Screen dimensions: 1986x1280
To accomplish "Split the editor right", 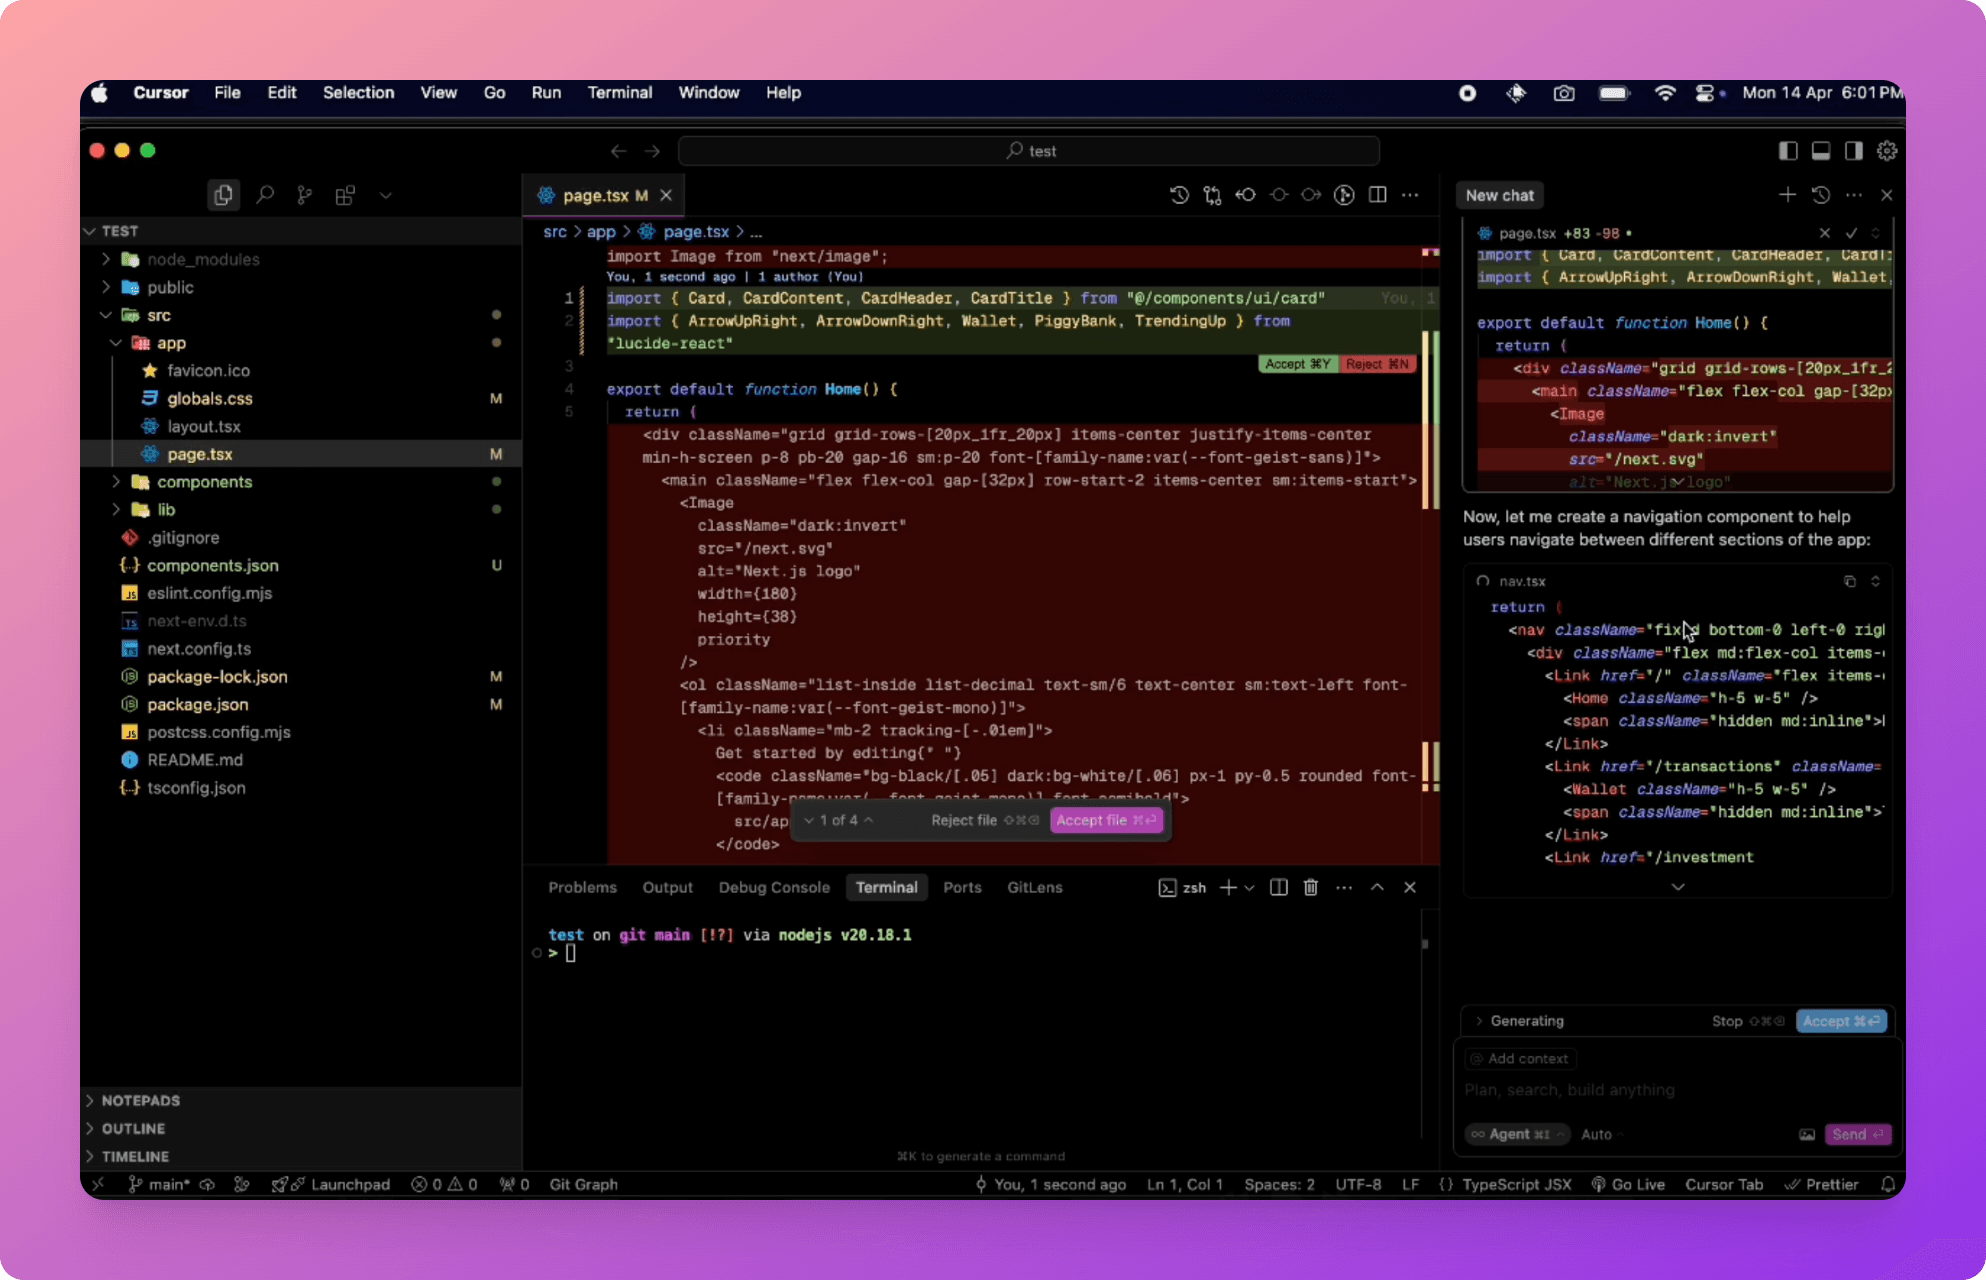I will pyautogui.click(x=1377, y=195).
